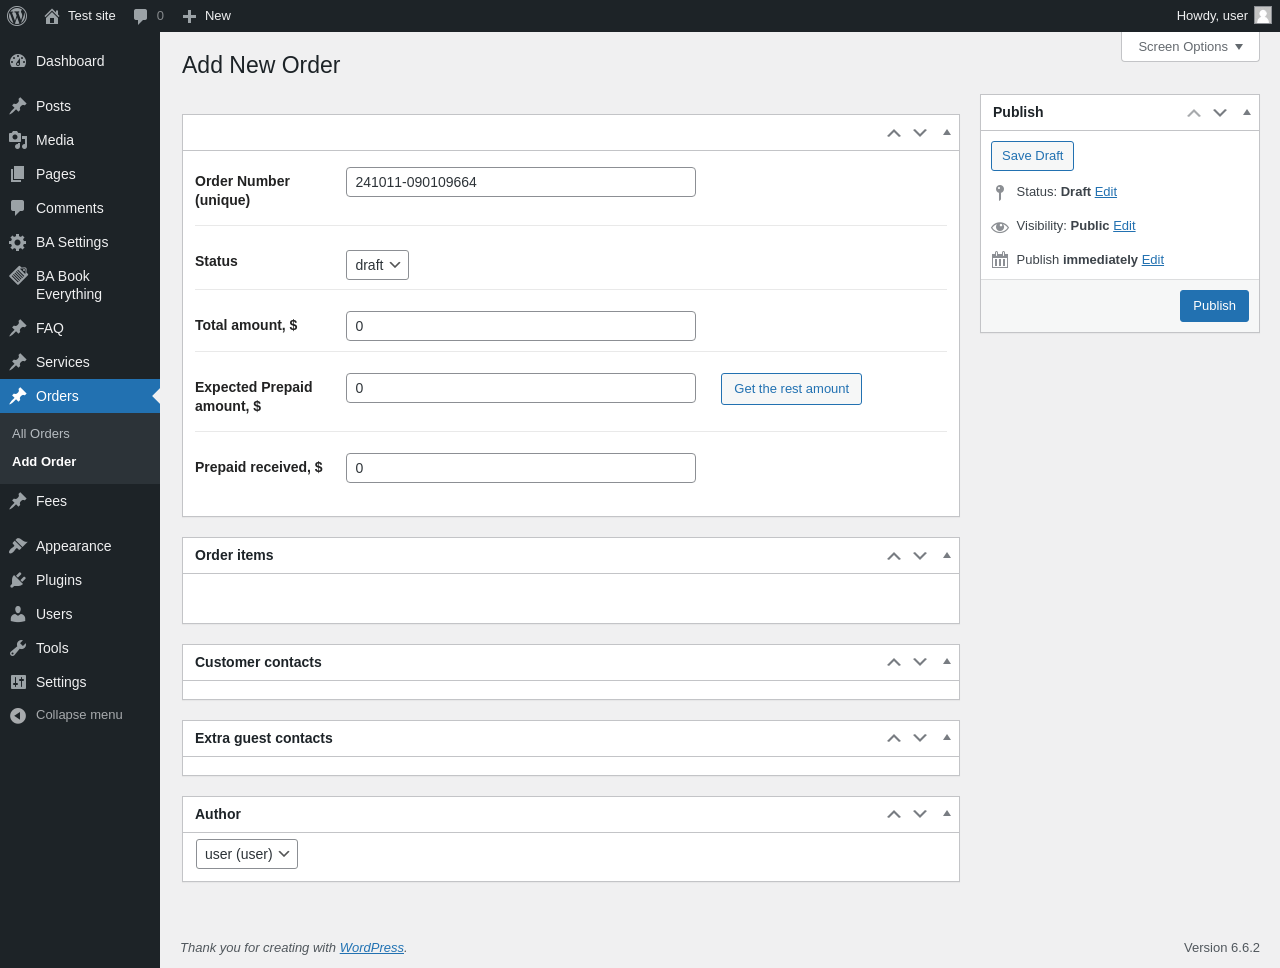The height and width of the screenshot is (968, 1280).
Task: Click the blue Publish button
Action: click(x=1214, y=306)
